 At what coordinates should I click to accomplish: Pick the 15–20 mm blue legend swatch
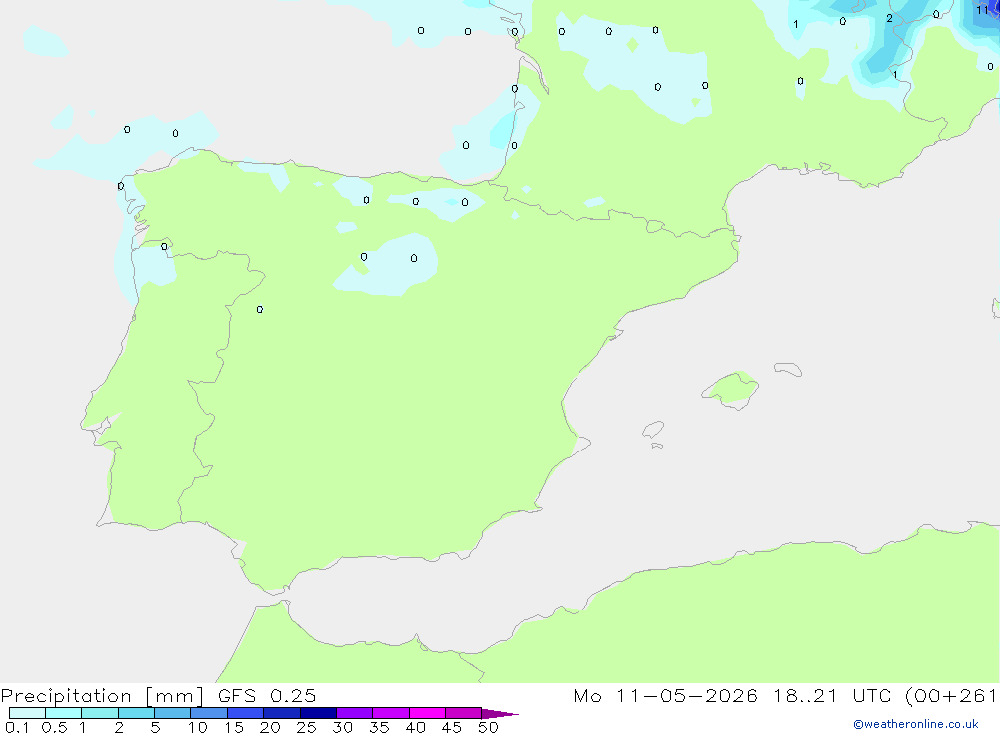tap(245, 713)
